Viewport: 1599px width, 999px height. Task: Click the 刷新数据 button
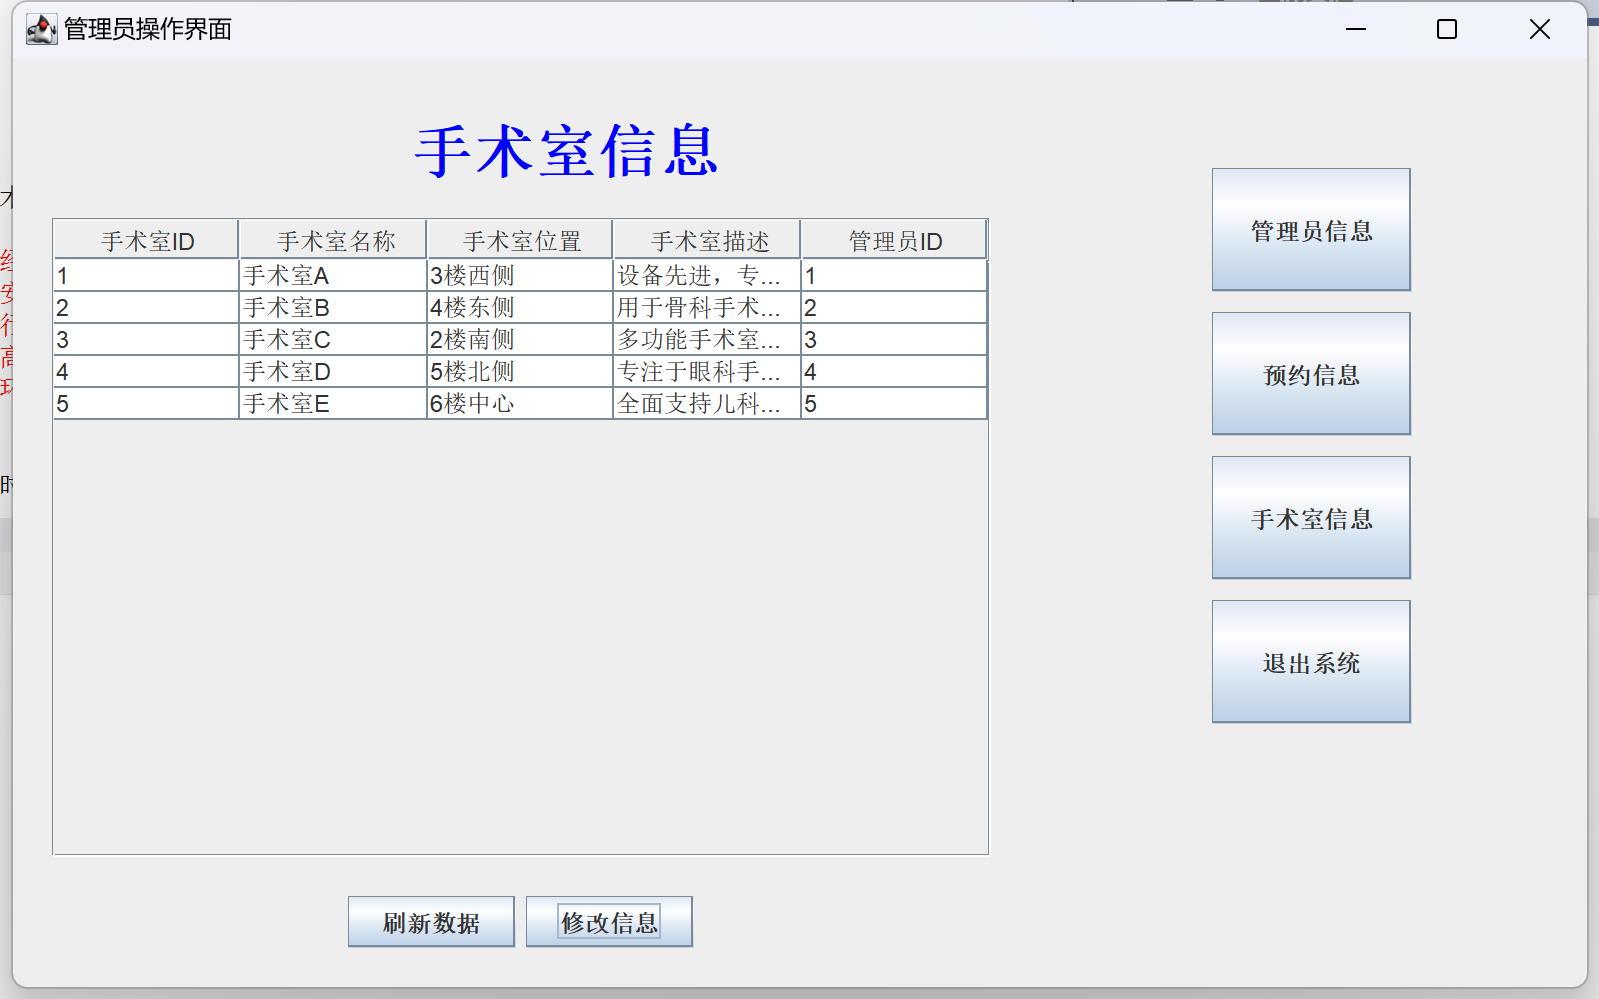[x=431, y=922]
